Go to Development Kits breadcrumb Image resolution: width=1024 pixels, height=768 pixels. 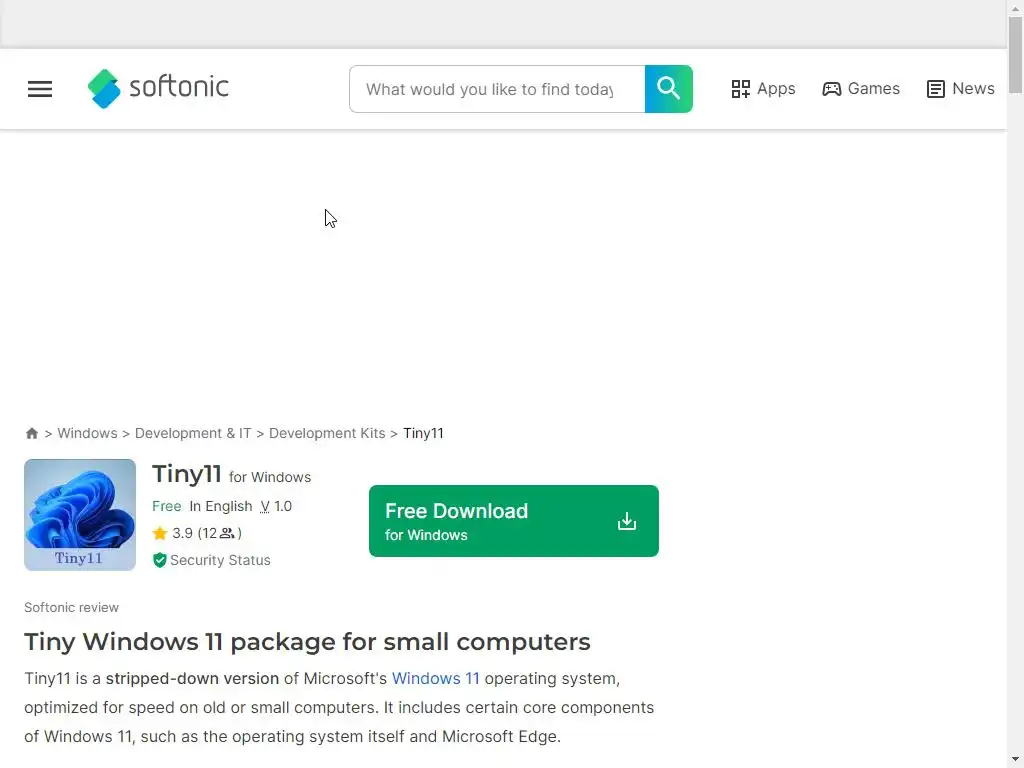327,433
